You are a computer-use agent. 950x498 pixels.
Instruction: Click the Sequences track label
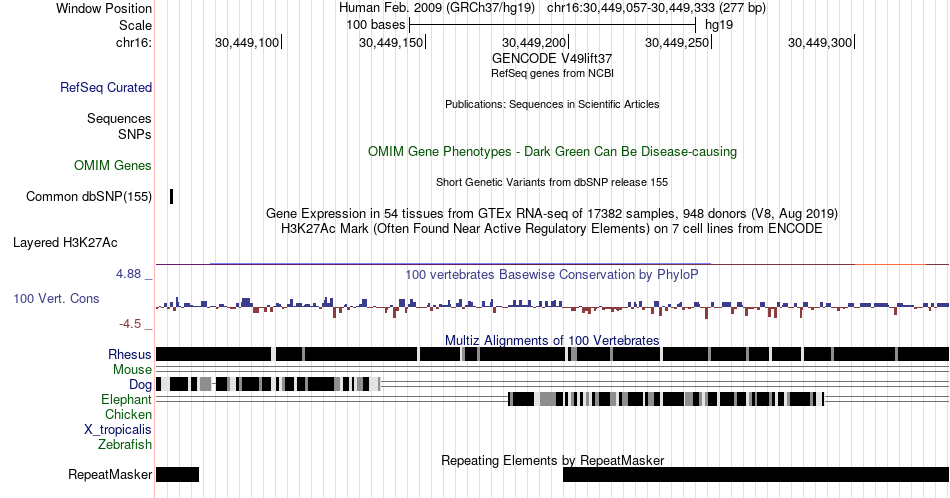click(119, 118)
